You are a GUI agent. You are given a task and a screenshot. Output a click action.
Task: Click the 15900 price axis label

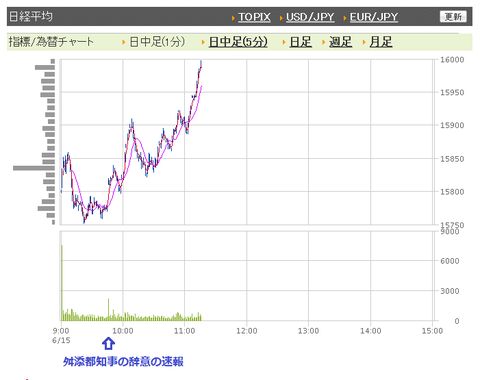click(x=452, y=125)
